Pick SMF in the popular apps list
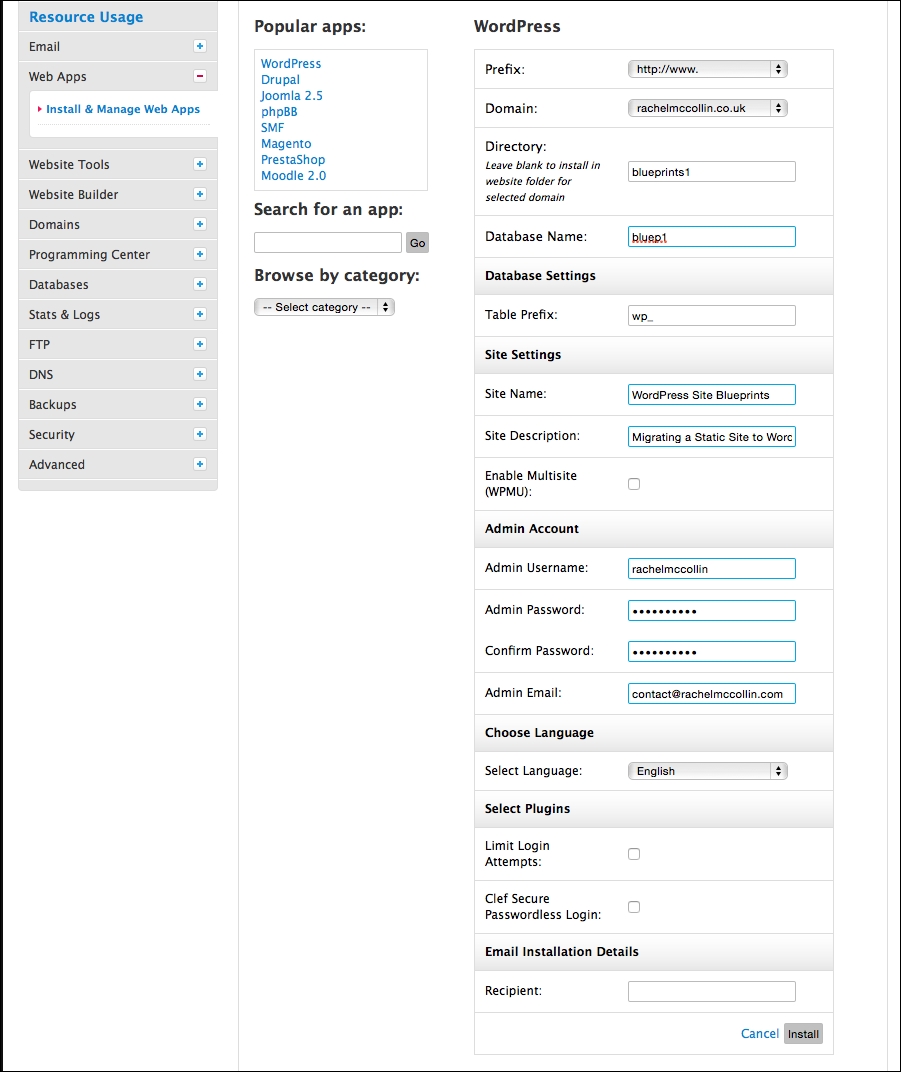This screenshot has width=901, height=1072. [272, 127]
